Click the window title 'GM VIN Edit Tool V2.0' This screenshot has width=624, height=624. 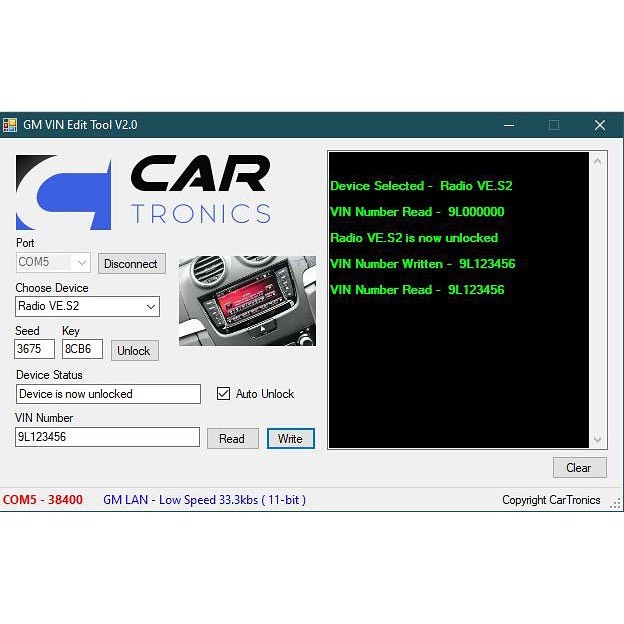(x=80, y=125)
